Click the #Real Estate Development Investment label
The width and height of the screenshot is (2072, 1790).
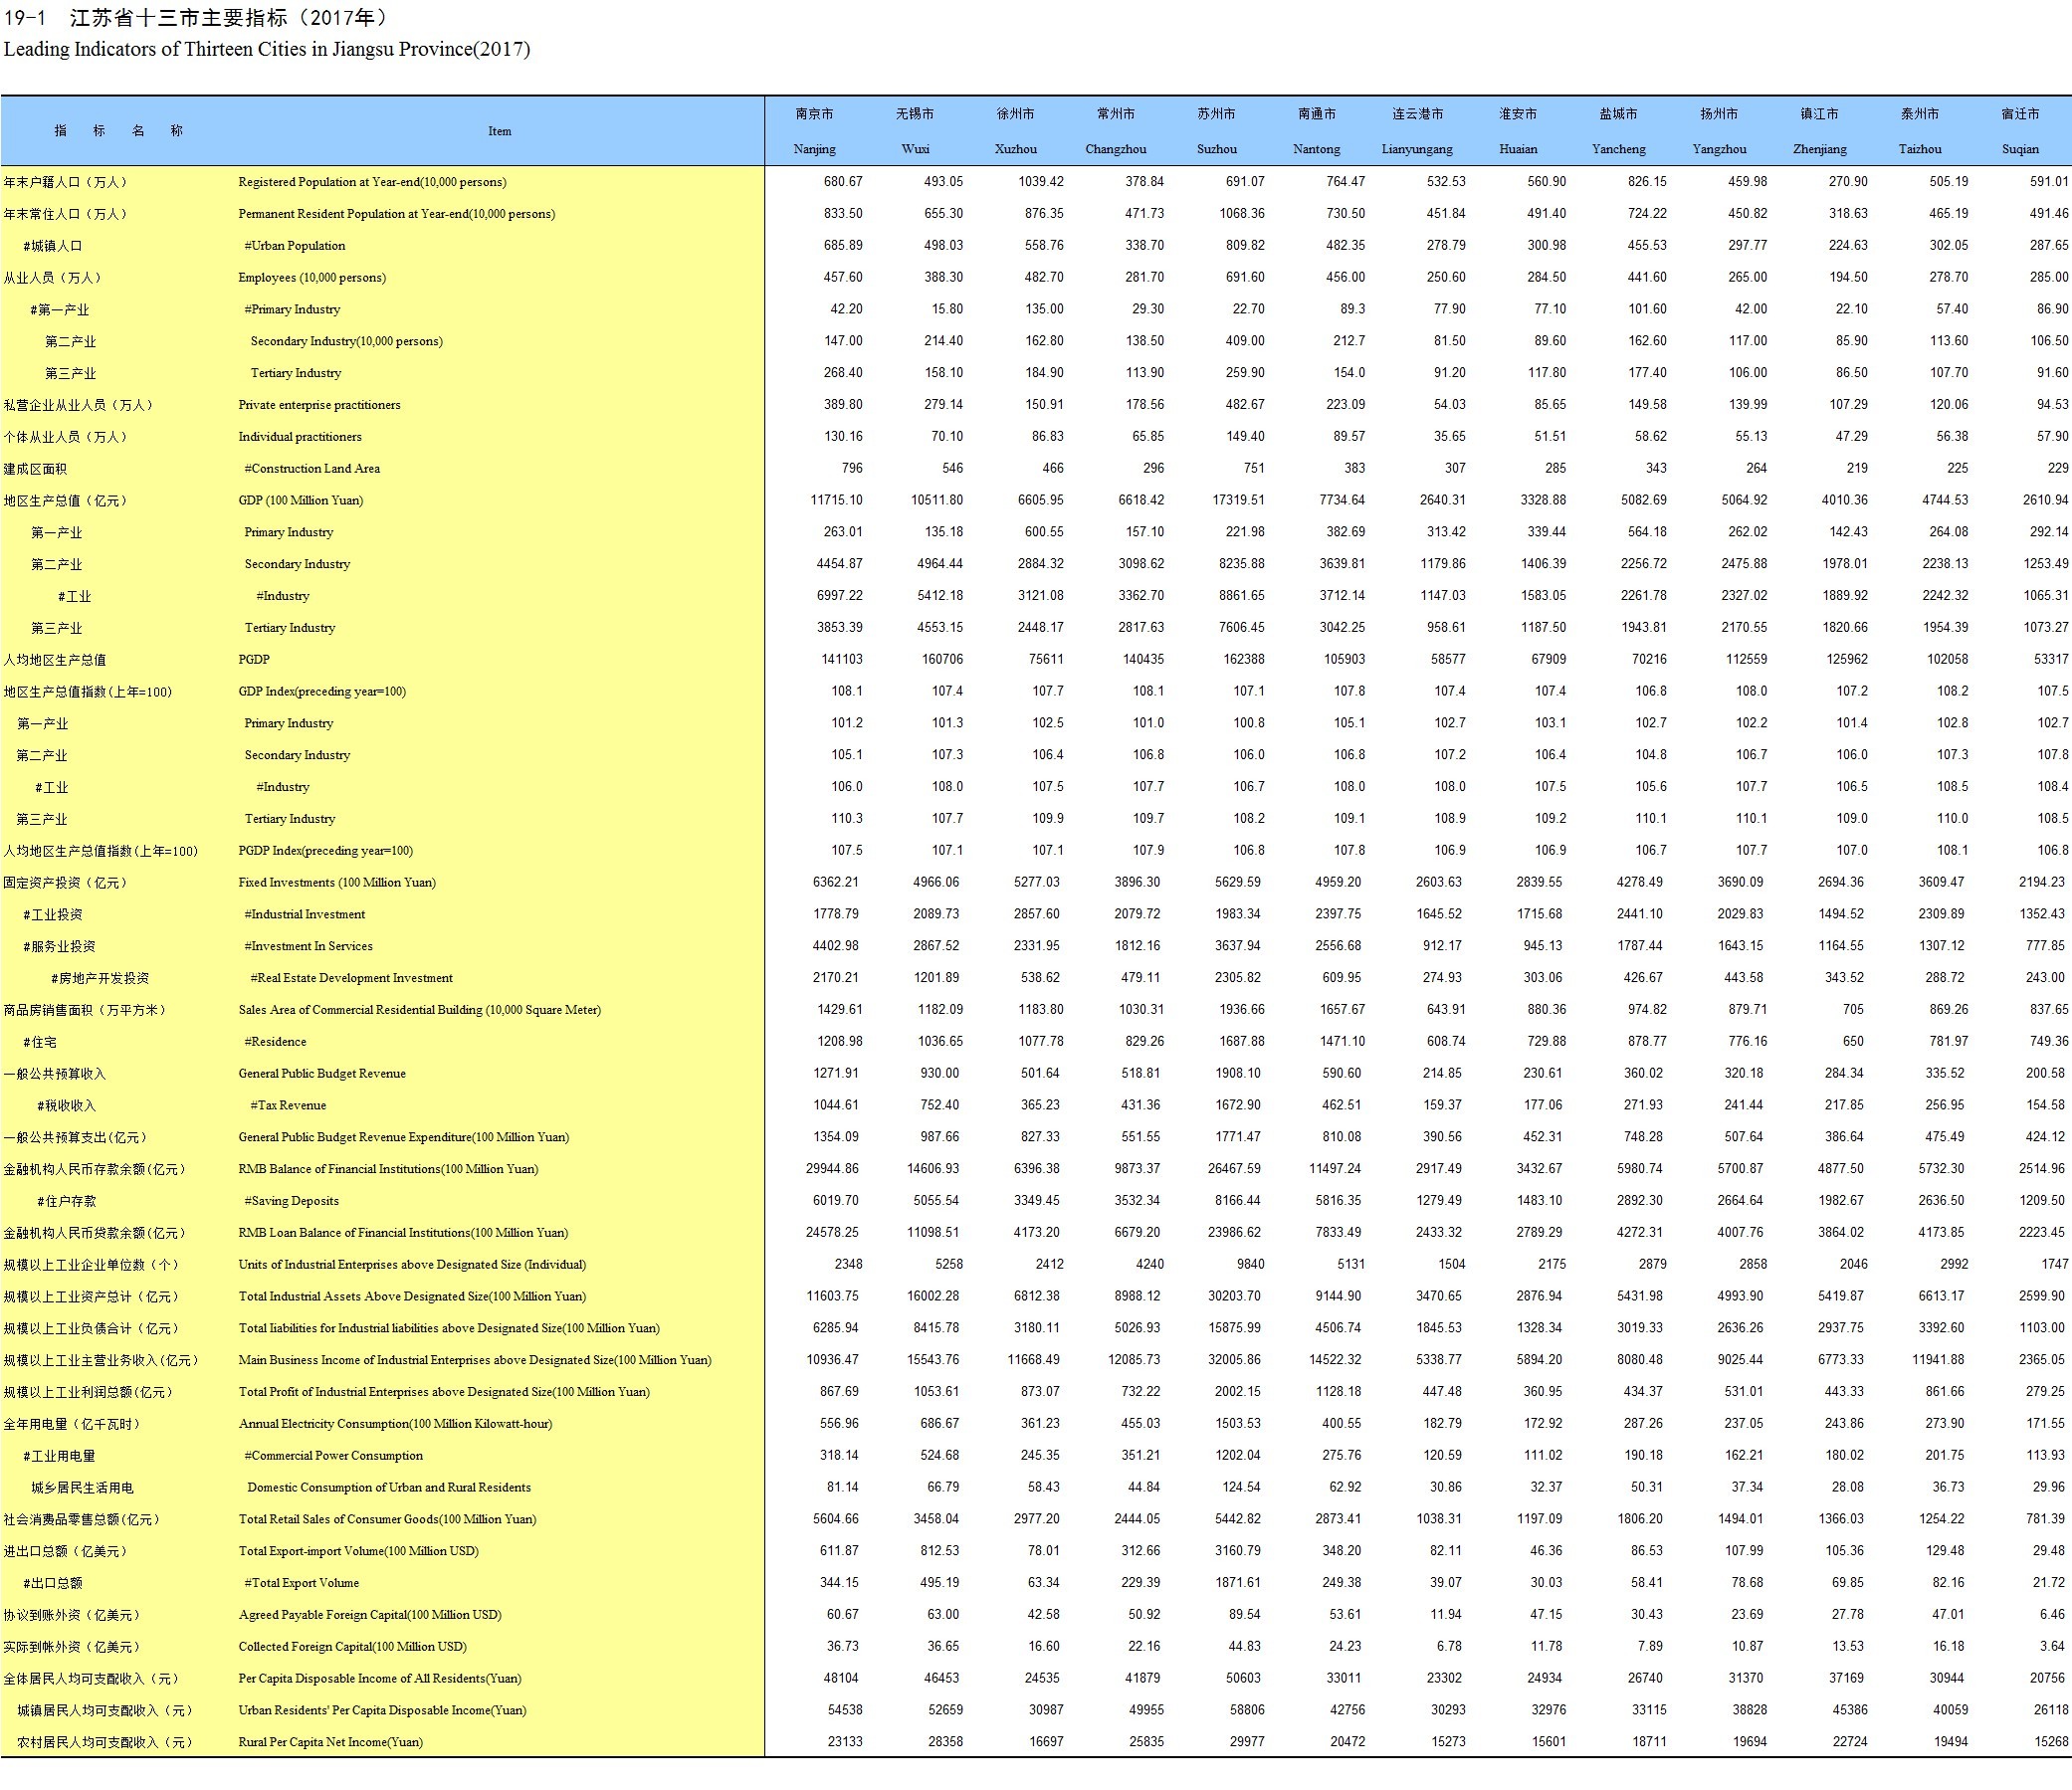351,978
